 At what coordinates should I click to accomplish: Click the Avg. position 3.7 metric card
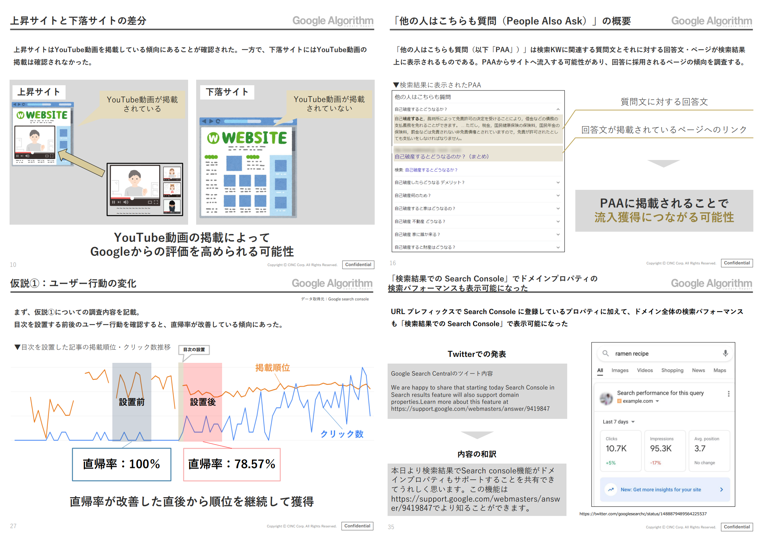point(709,450)
